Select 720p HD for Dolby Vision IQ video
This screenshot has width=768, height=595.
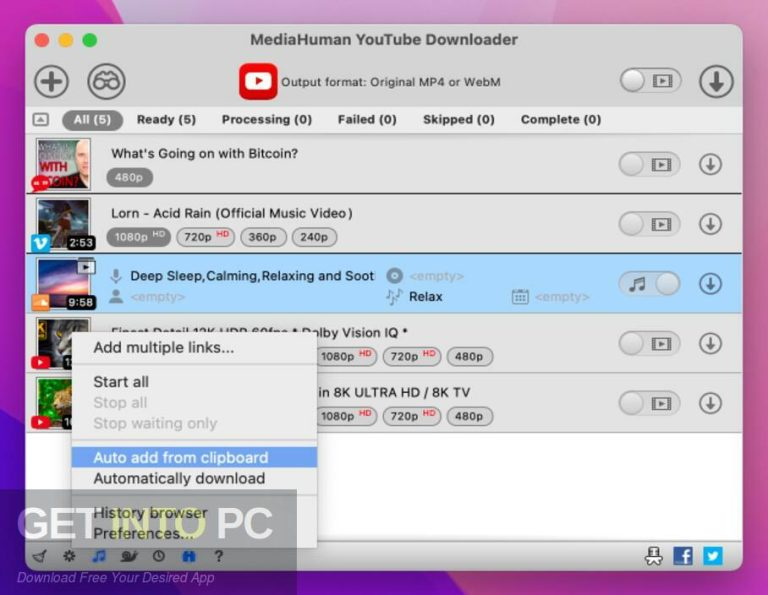(x=412, y=357)
